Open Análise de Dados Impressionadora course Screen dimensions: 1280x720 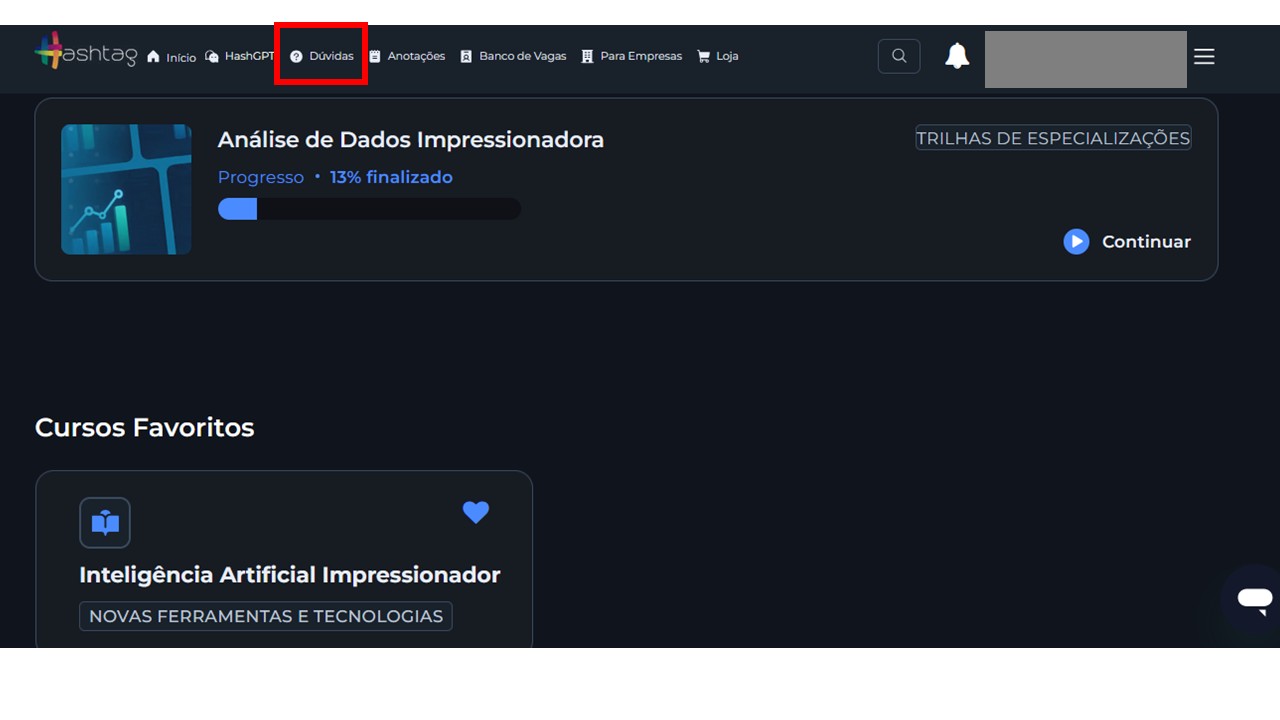point(410,139)
